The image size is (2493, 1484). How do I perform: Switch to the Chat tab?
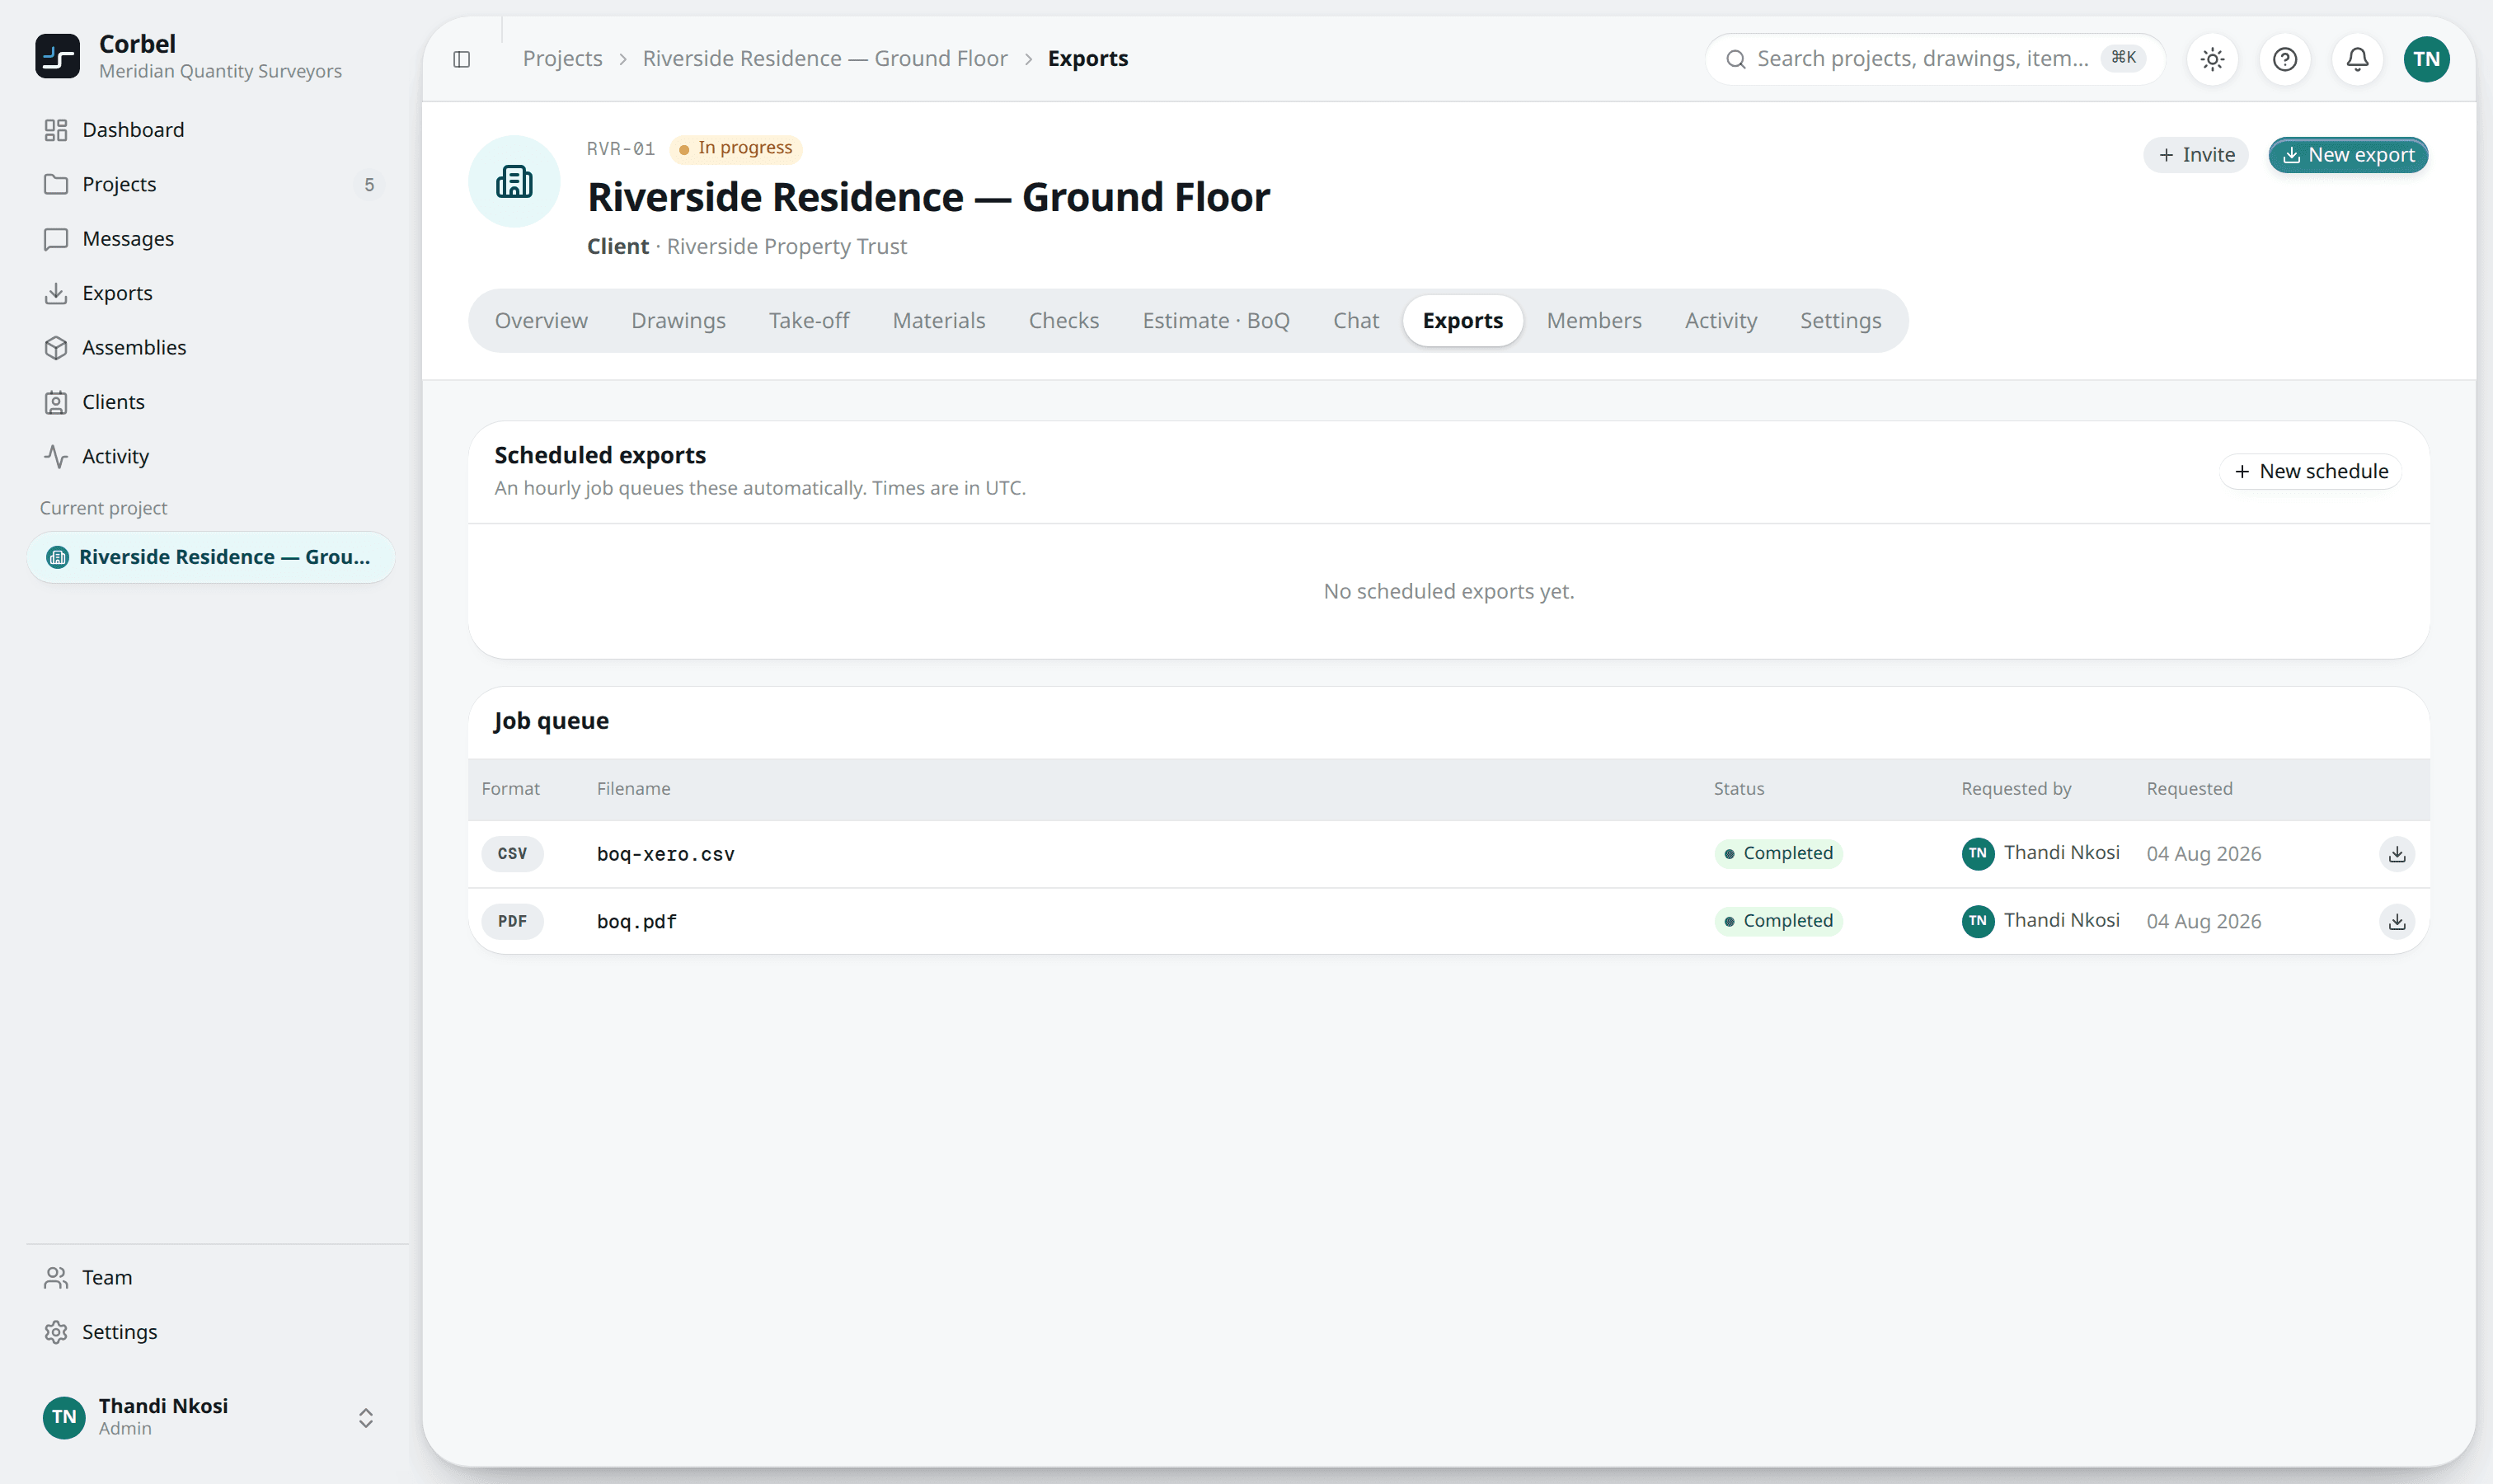1356,321
